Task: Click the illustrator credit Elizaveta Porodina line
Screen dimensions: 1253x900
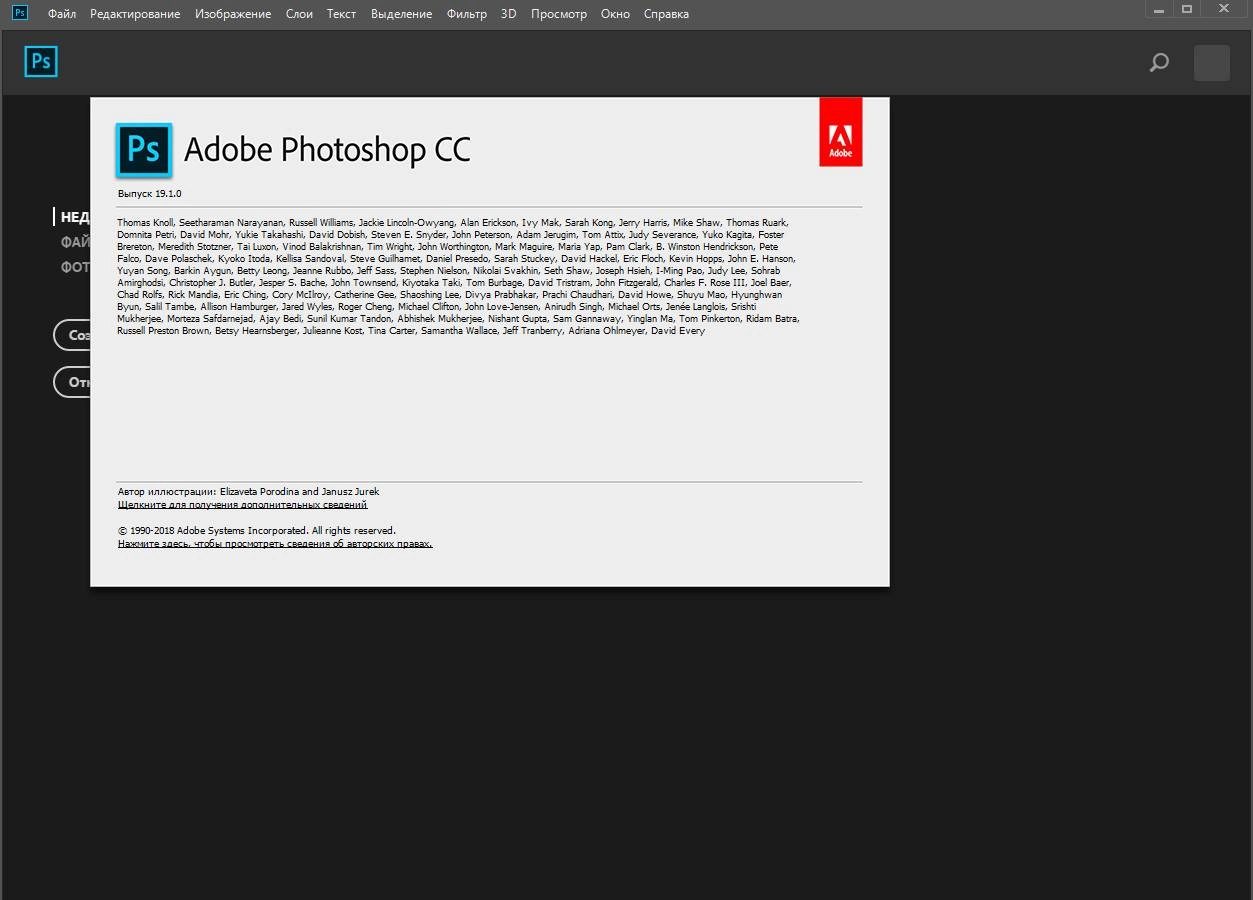Action: 248,492
